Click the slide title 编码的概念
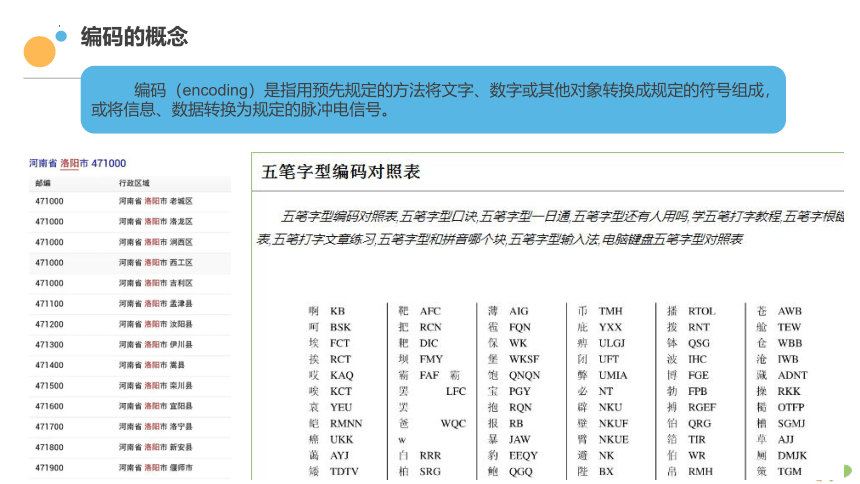This screenshot has width=860, height=484. [134, 37]
